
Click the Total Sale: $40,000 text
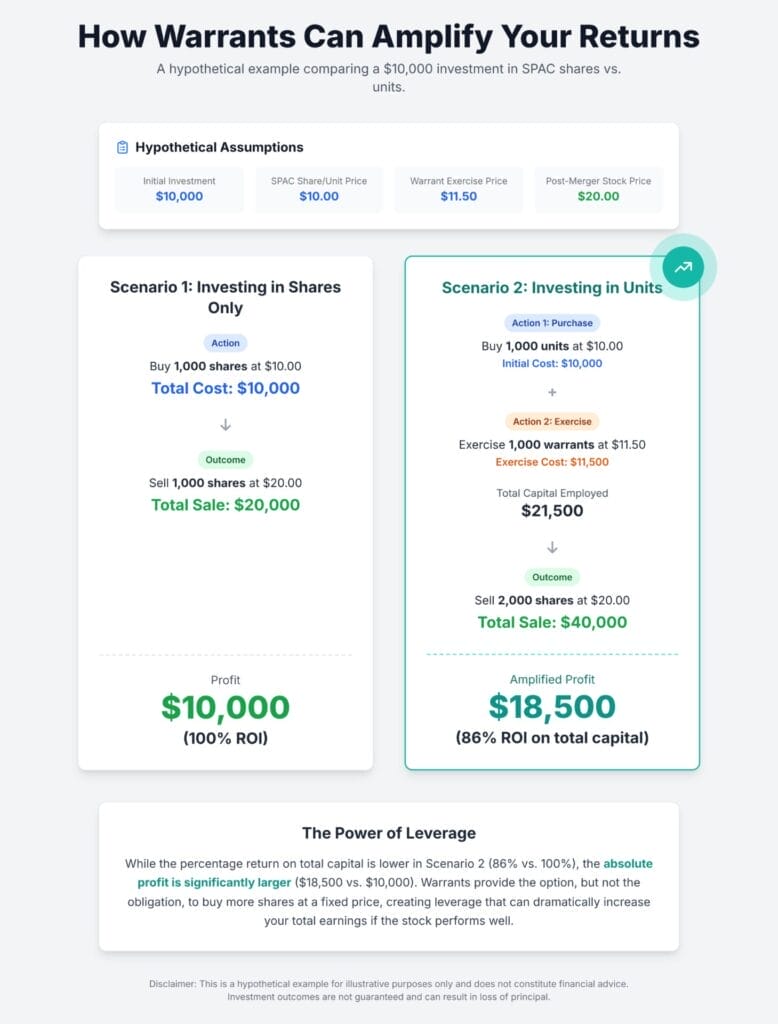pyautogui.click(x=552, y=622)
